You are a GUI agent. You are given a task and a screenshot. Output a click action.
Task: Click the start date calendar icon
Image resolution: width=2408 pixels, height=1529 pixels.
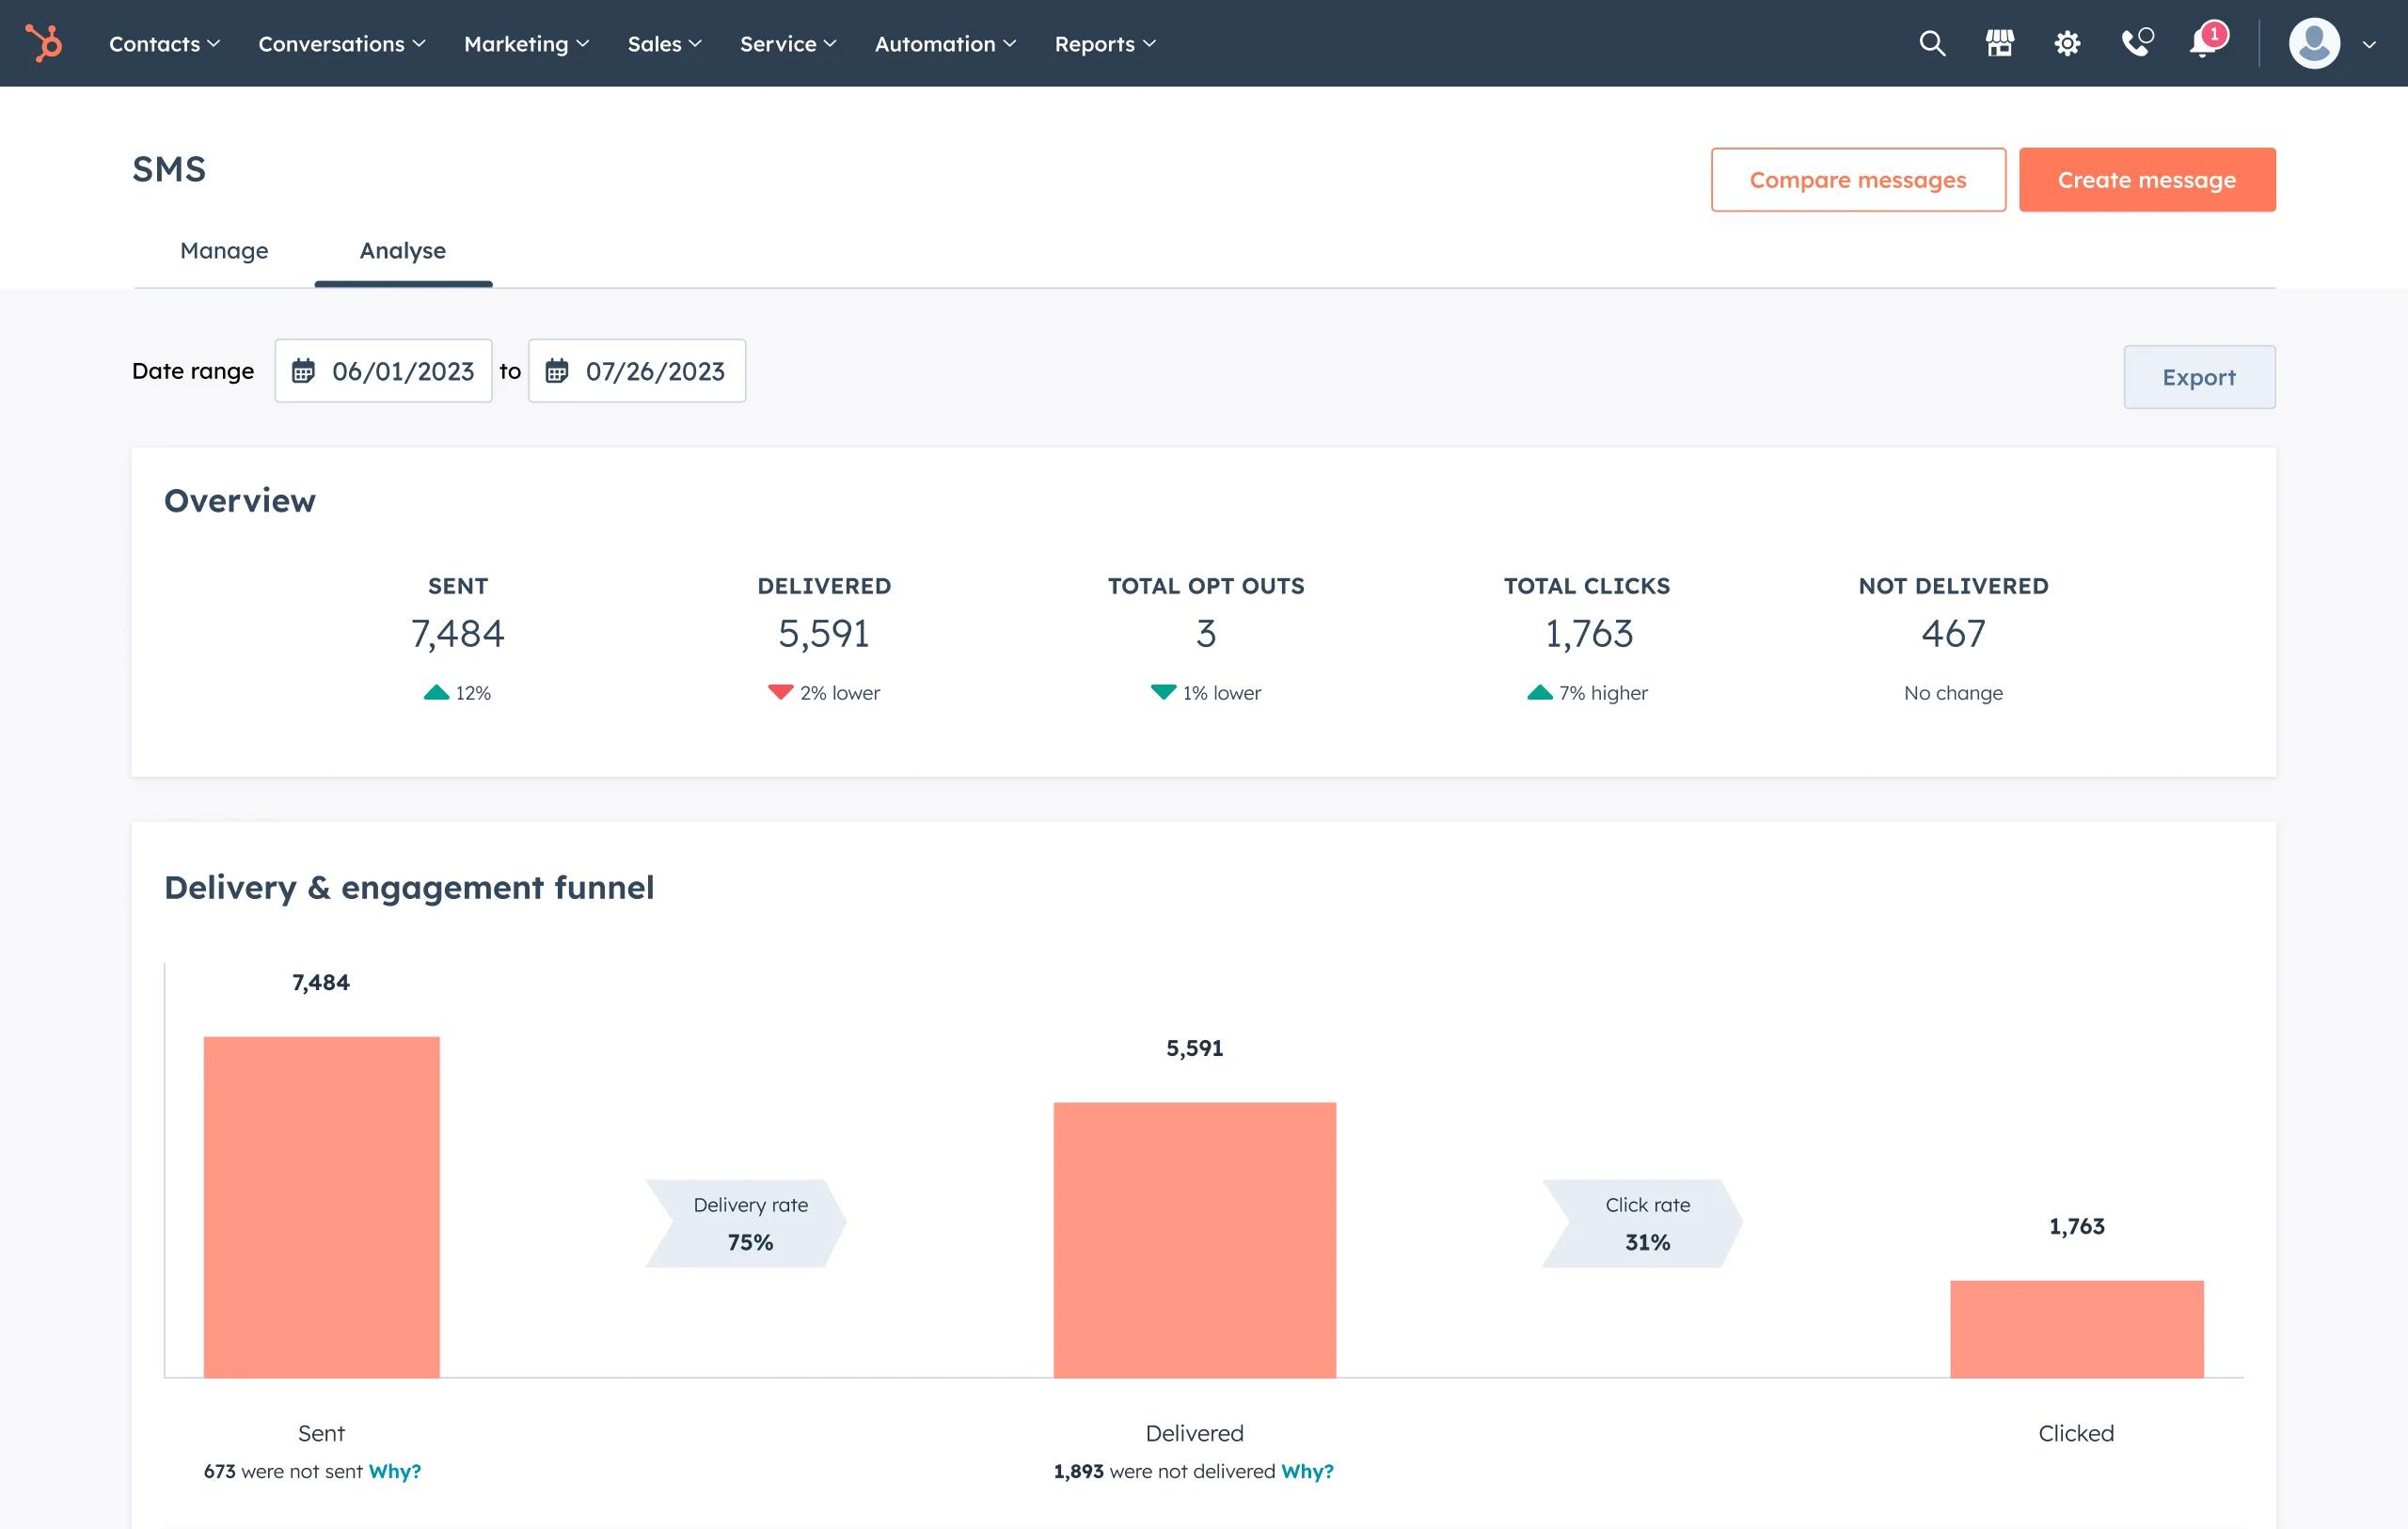(303, 371)
